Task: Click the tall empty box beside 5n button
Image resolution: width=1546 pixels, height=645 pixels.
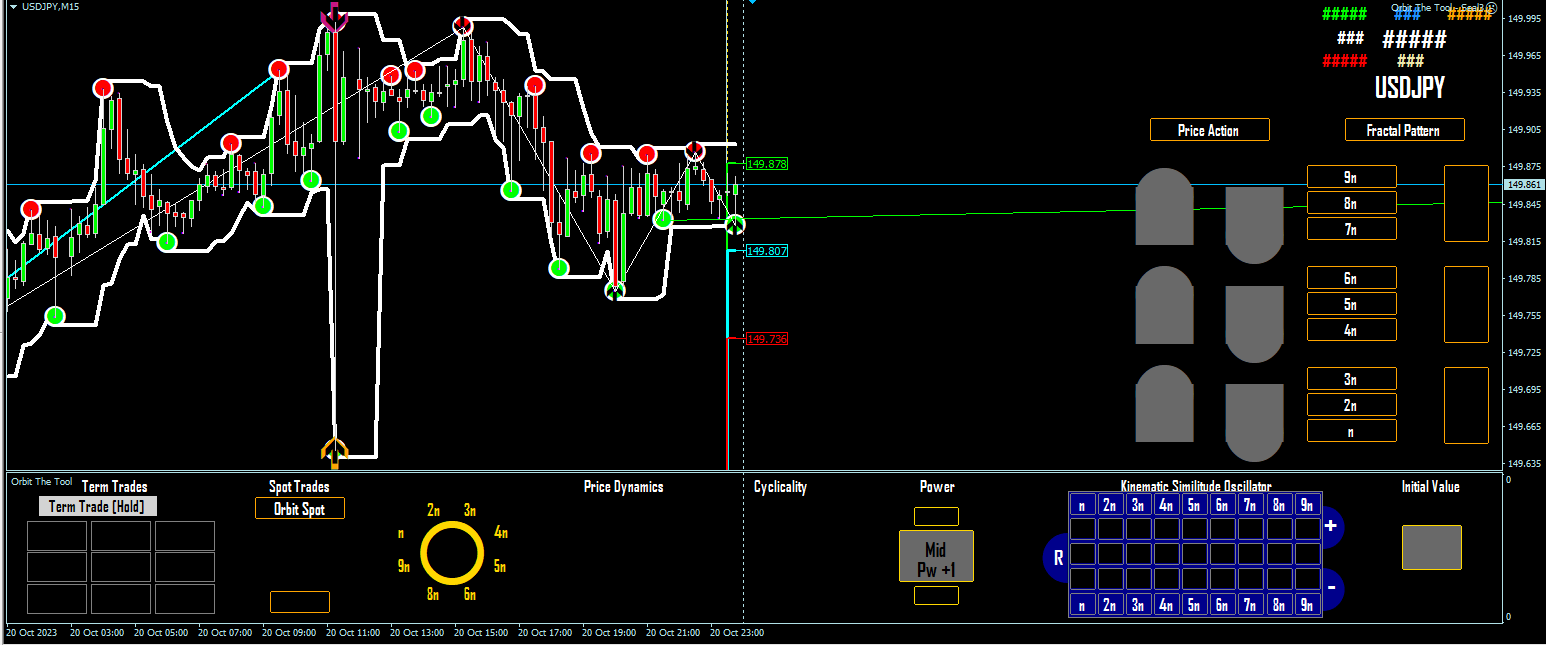Action: [1466, 304]
